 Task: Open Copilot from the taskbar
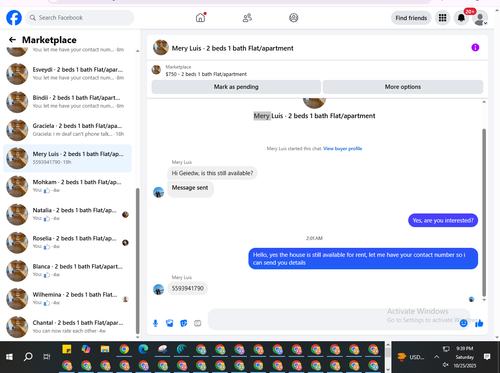point(86,349)
